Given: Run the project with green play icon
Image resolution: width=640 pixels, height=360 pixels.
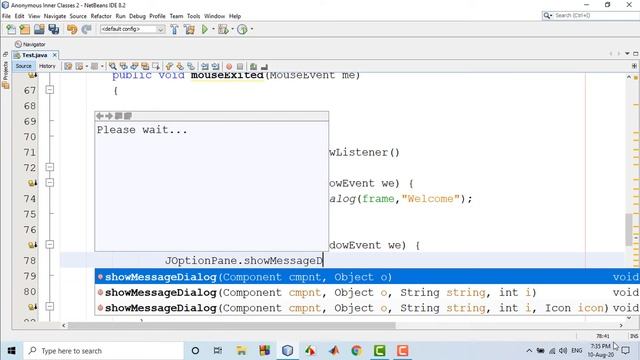Looking at the screenshot, I should coord(205,29).
